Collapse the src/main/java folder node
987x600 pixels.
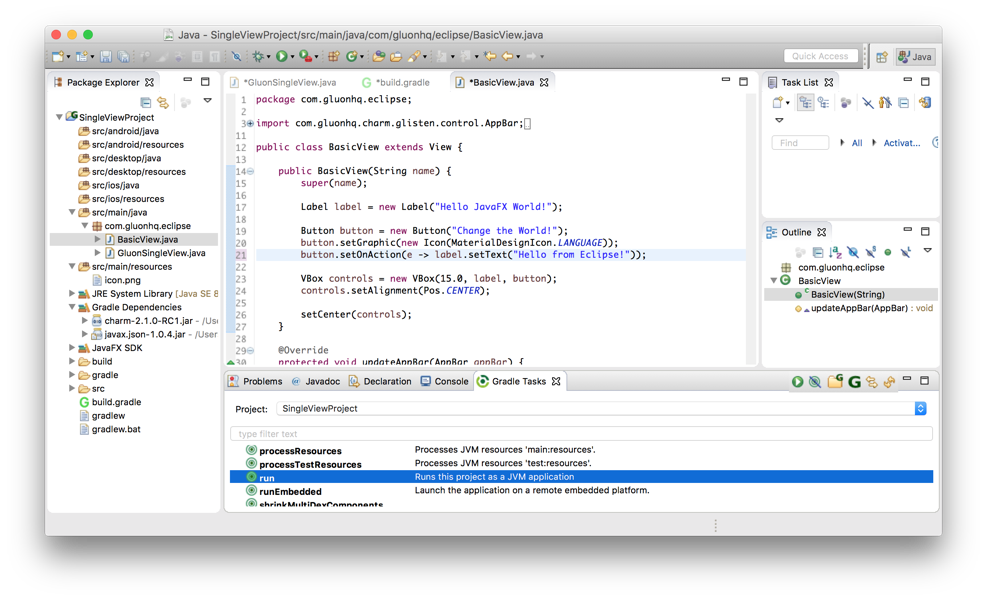click(72, 212)
